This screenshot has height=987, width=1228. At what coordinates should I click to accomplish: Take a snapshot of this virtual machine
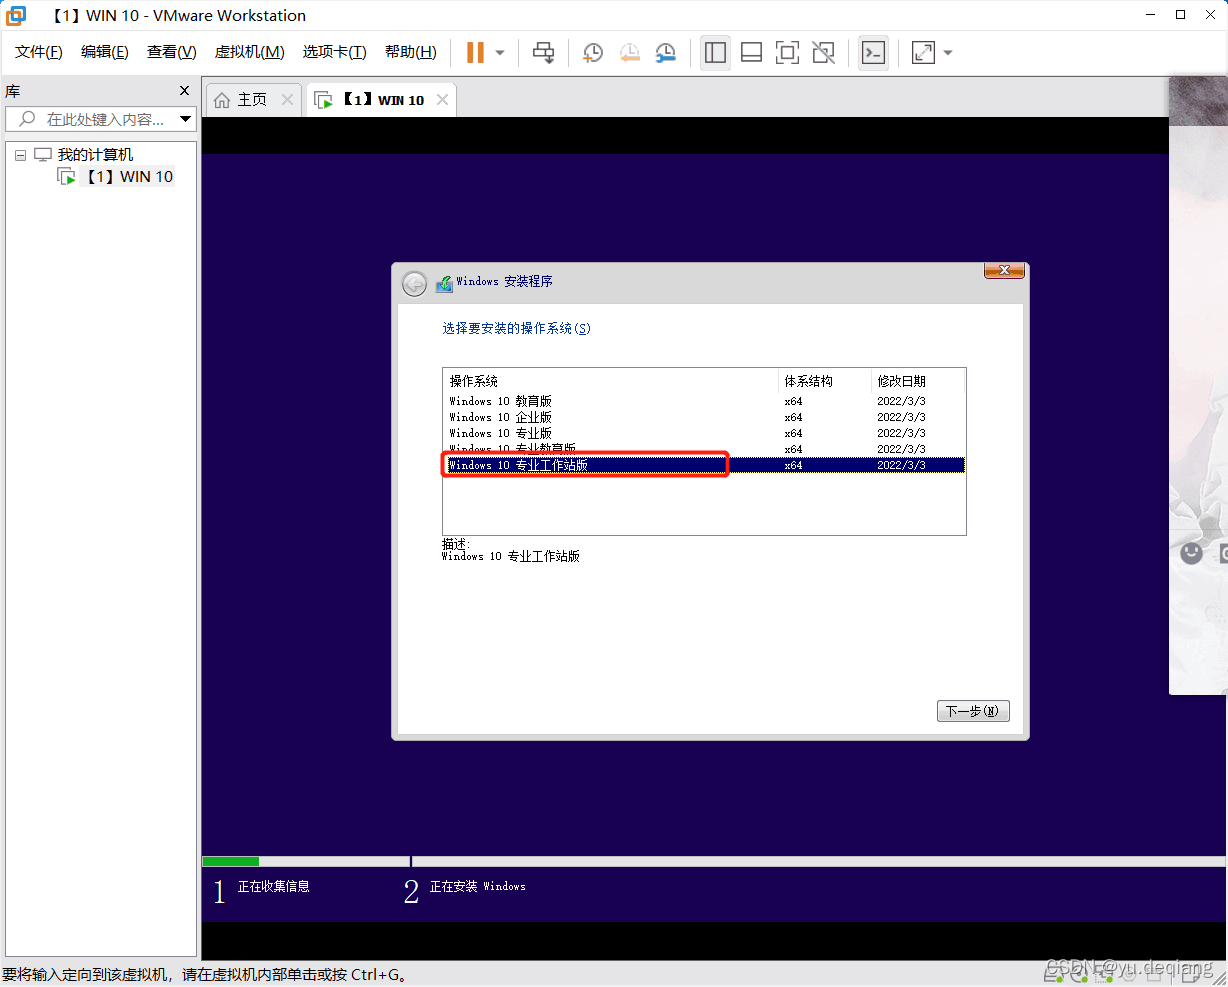coord(593,52)
